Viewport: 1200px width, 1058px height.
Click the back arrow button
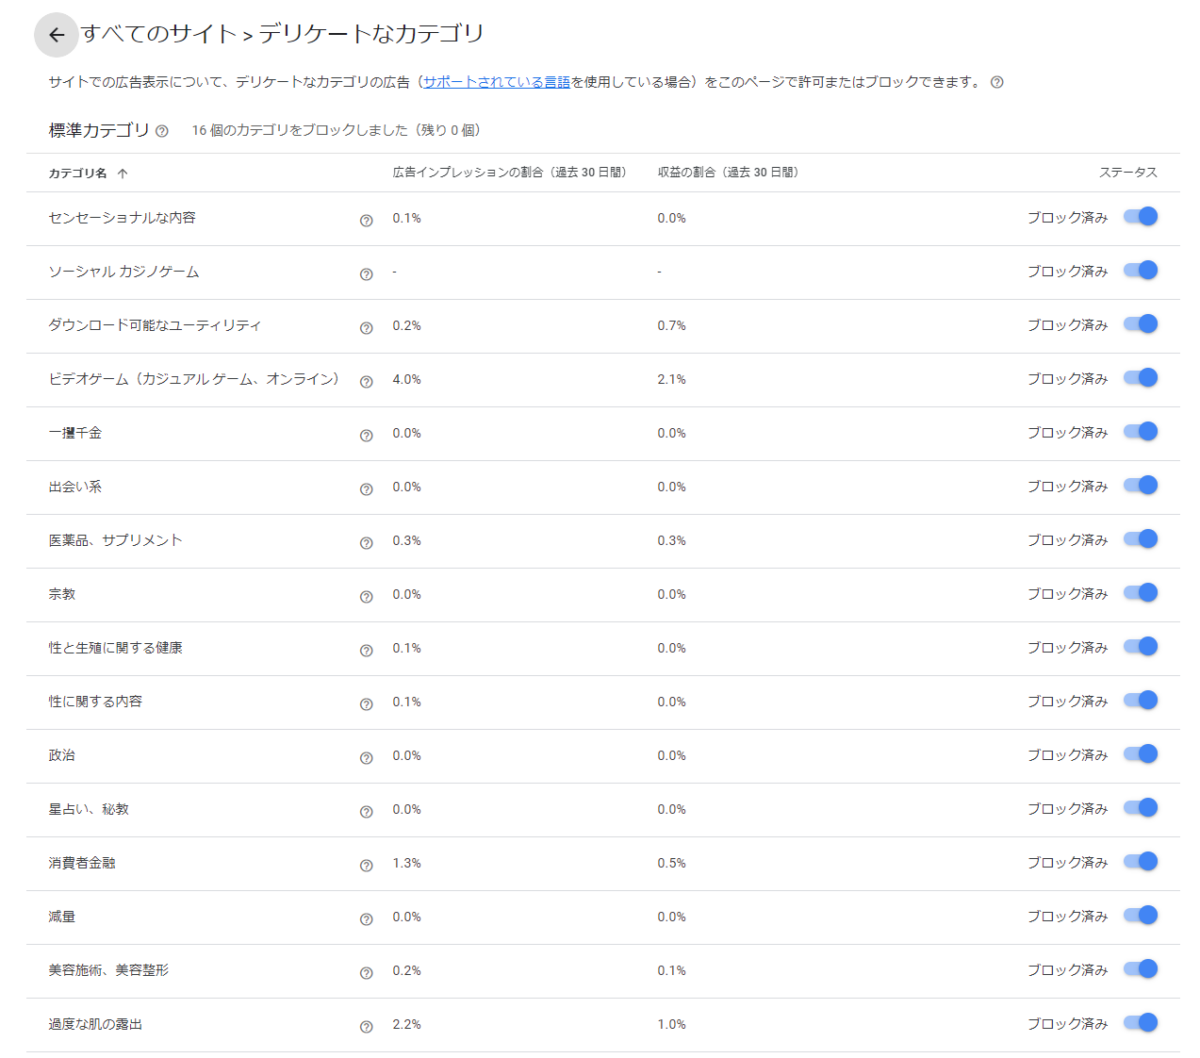click(x=56, y=35)
